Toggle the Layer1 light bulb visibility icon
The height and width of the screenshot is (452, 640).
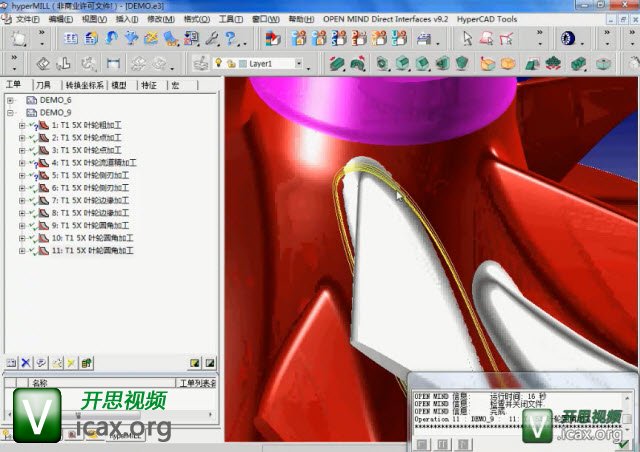[x=218, y=63]
